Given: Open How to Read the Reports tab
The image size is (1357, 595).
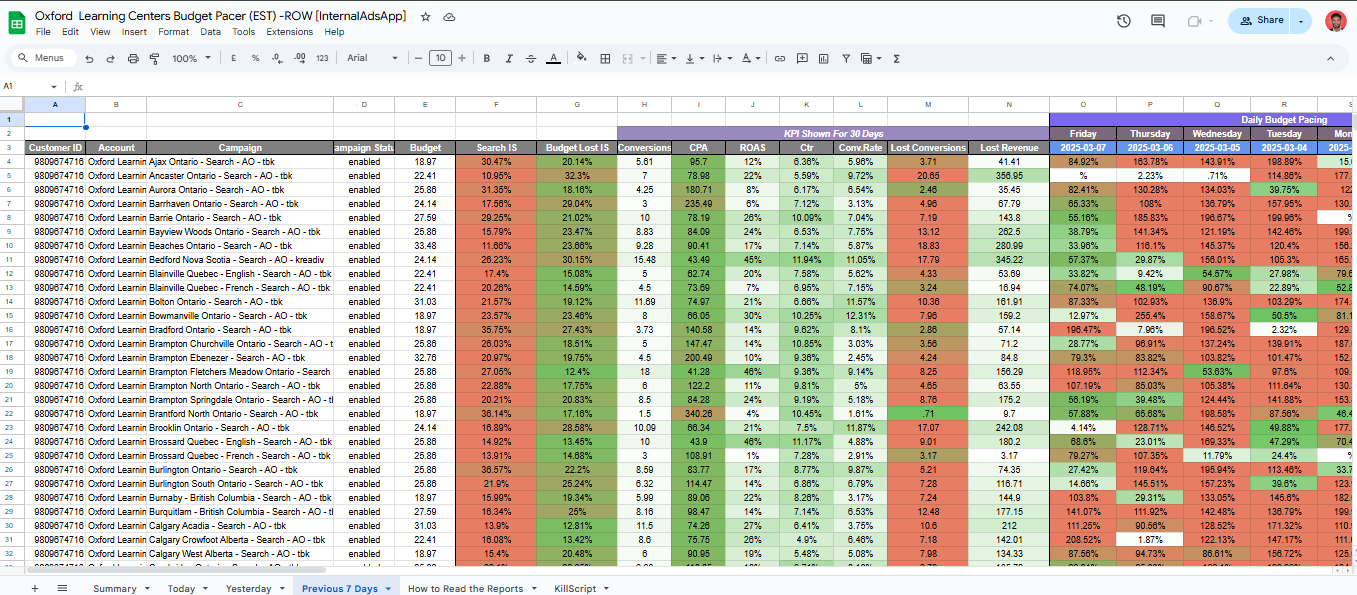Looking at the screenshot, I should coord(472,588).
